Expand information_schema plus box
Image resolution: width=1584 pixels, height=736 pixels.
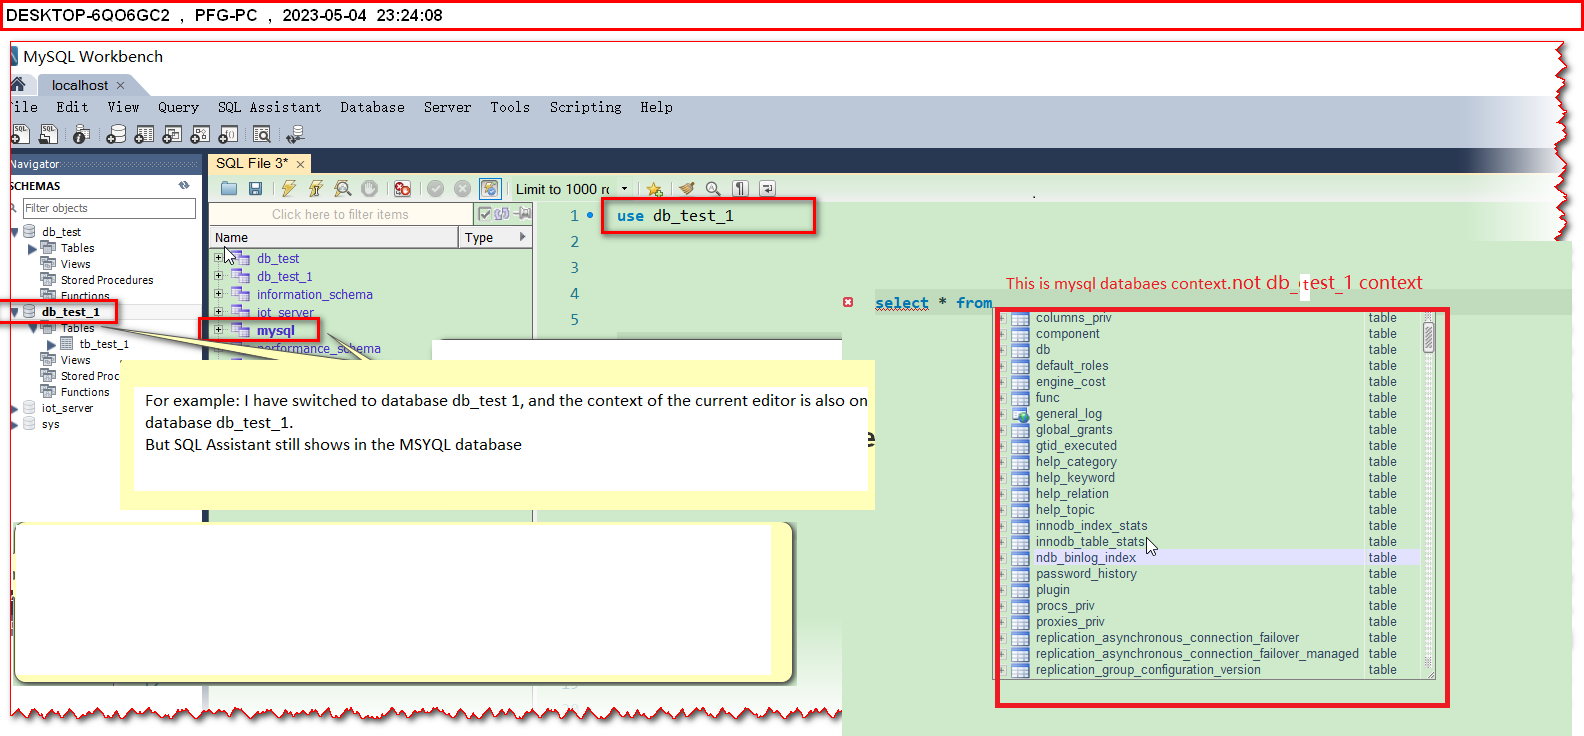click(x=218, y=294)
